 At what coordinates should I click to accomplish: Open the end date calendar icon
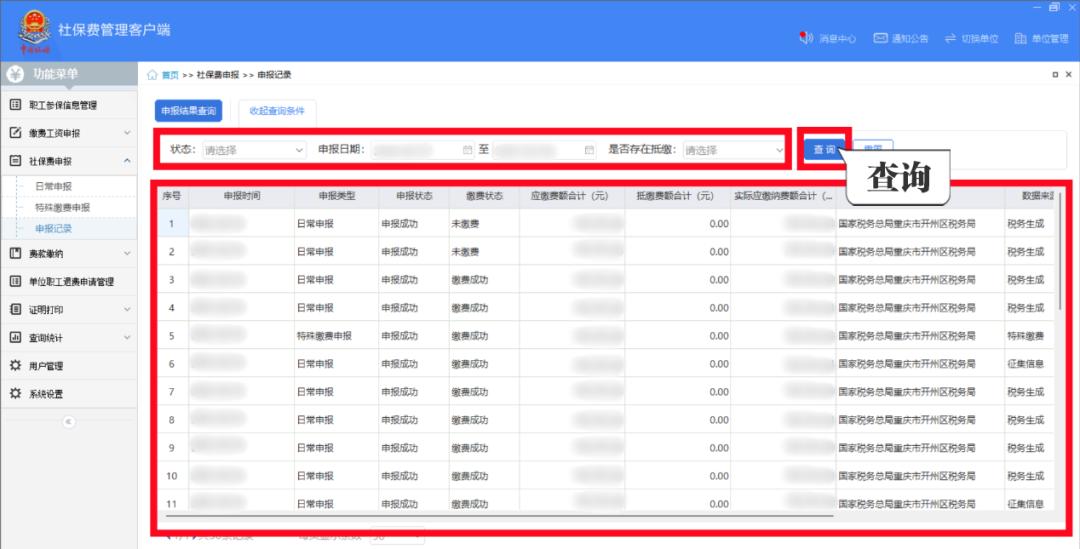point(589,150)
